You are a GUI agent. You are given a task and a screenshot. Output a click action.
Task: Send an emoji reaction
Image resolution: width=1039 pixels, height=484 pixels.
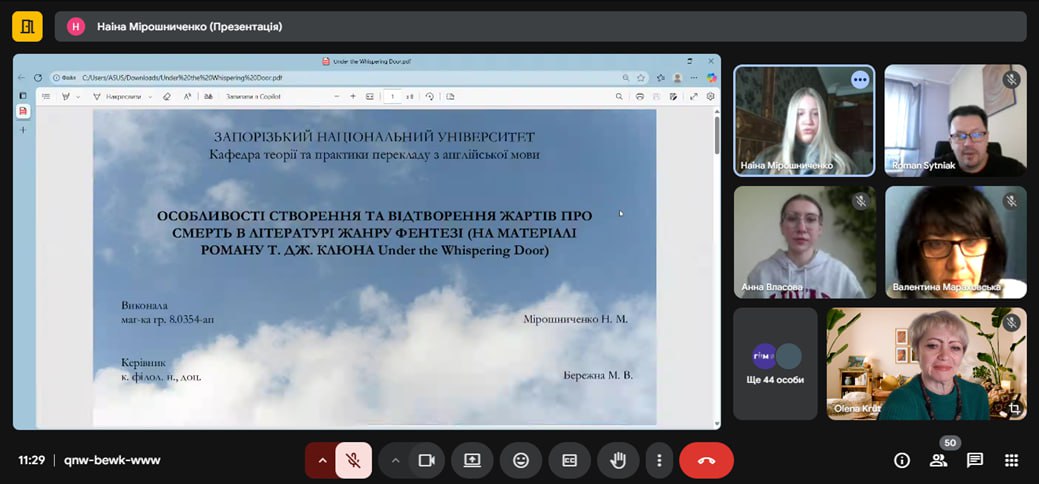[521, 460]
